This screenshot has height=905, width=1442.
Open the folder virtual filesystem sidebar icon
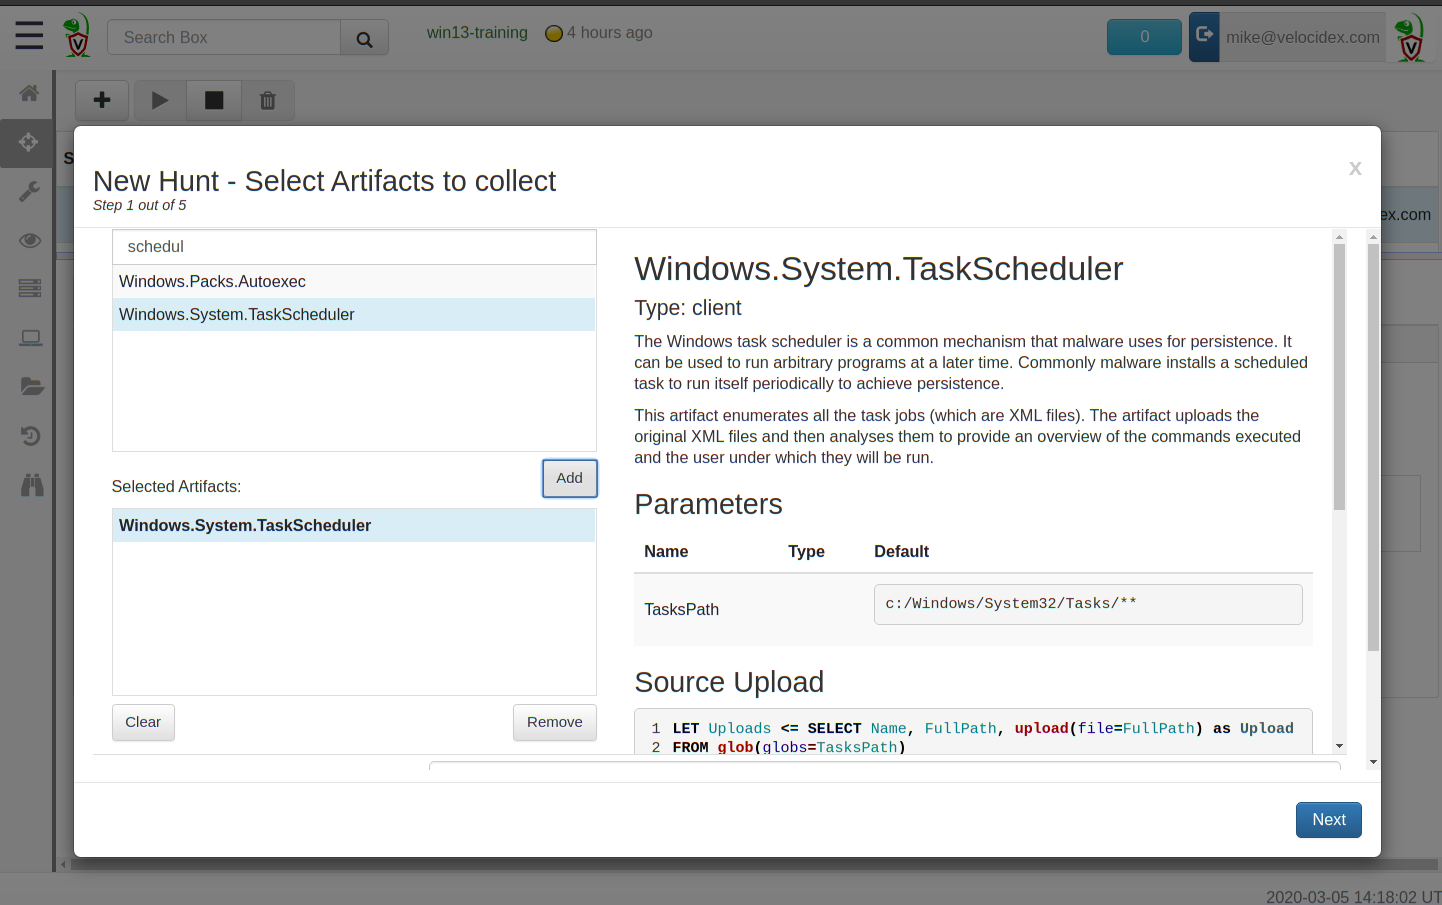31,387
